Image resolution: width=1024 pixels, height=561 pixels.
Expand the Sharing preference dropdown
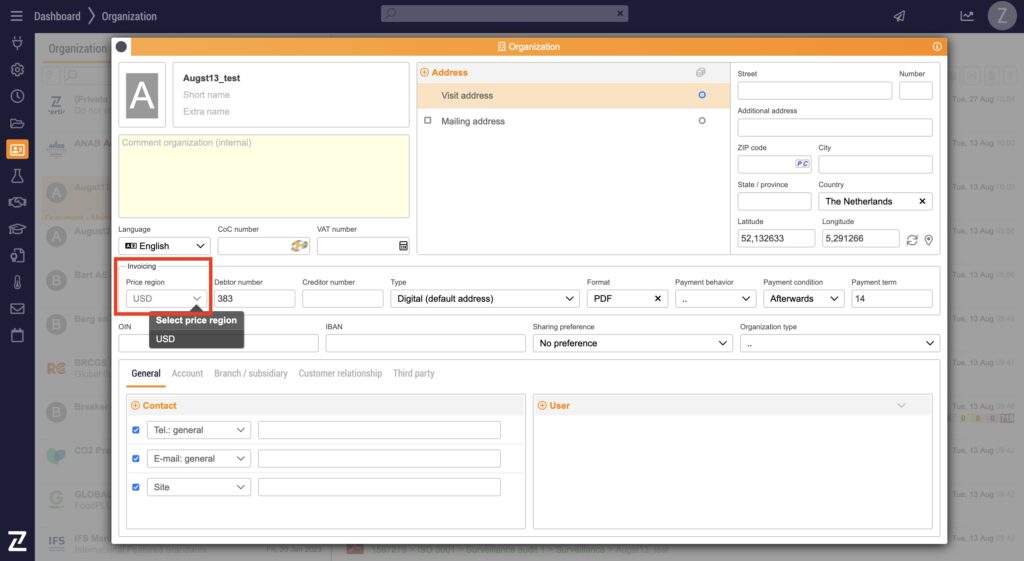(x=632, y=343)
